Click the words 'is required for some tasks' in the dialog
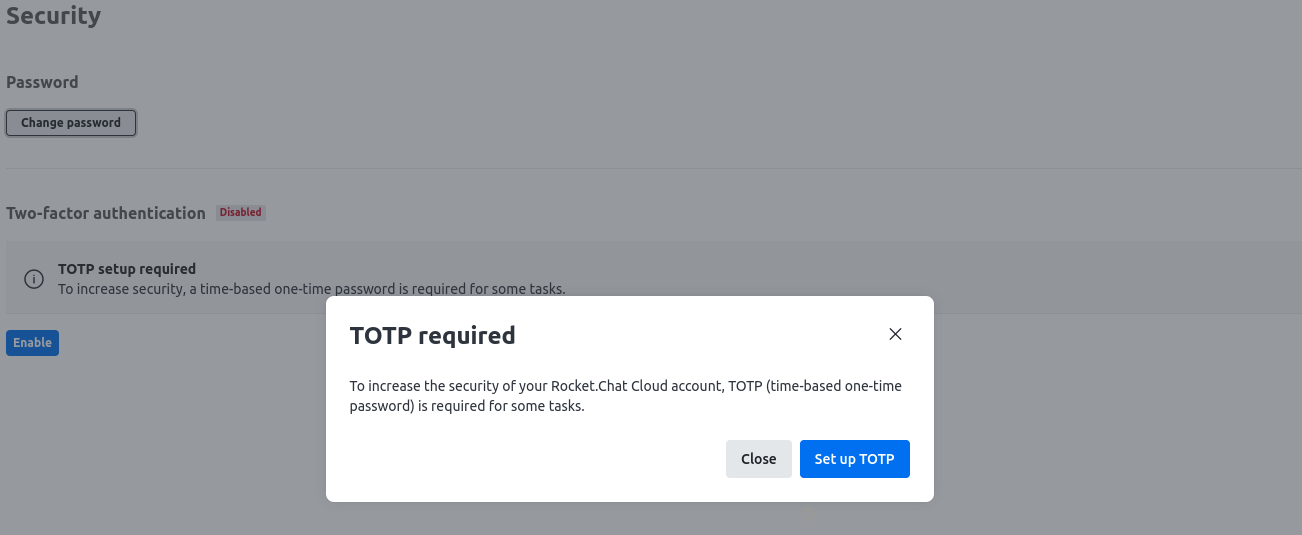This screenshot has height=535, width=1302. 501,407
